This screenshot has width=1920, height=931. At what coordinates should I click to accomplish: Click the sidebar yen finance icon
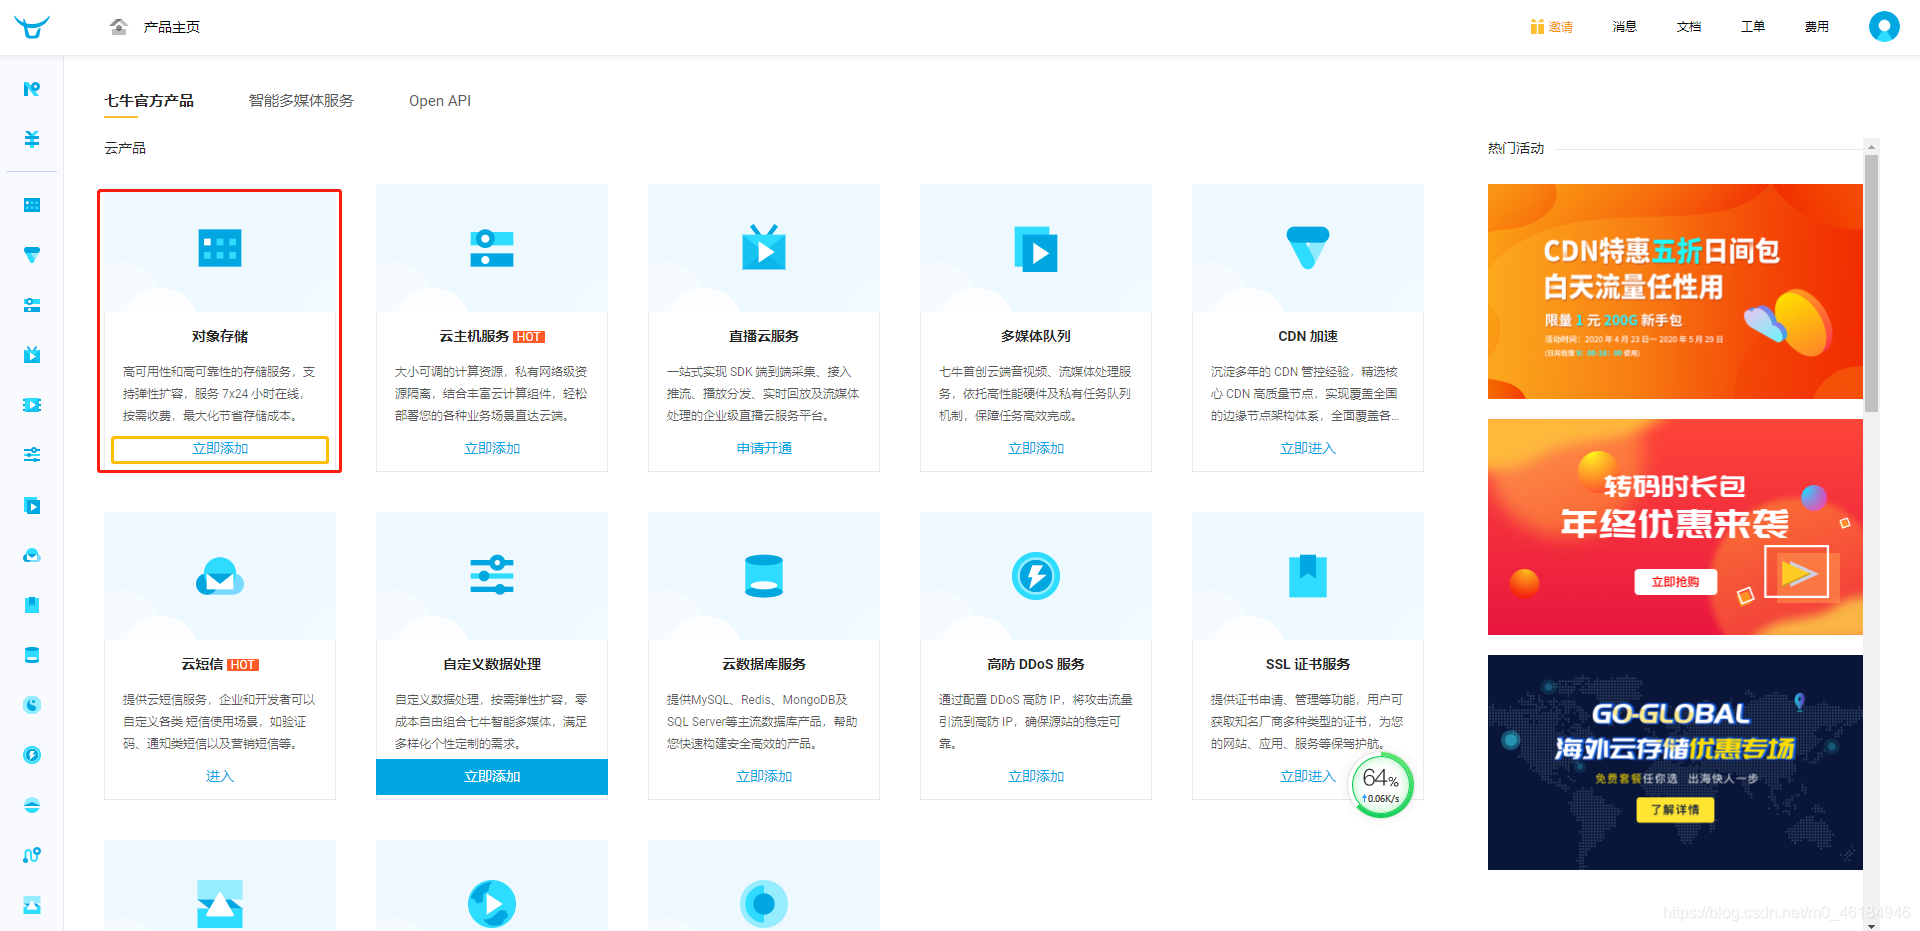click(32, 139)
